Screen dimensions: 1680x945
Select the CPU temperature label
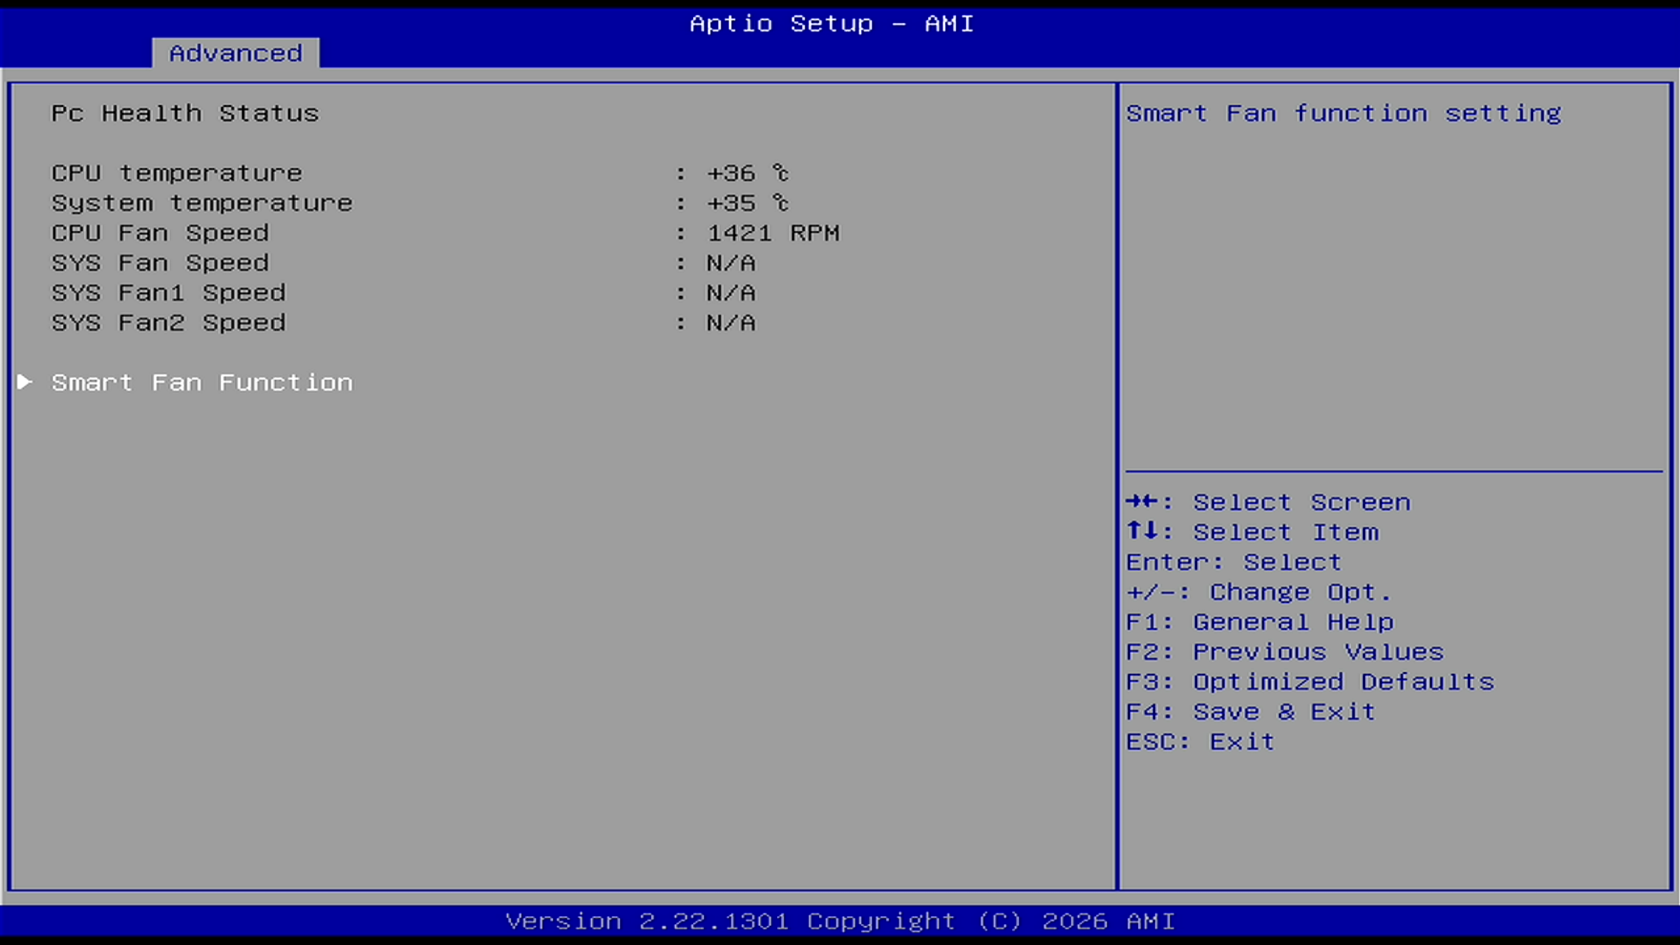coord(177,173)
